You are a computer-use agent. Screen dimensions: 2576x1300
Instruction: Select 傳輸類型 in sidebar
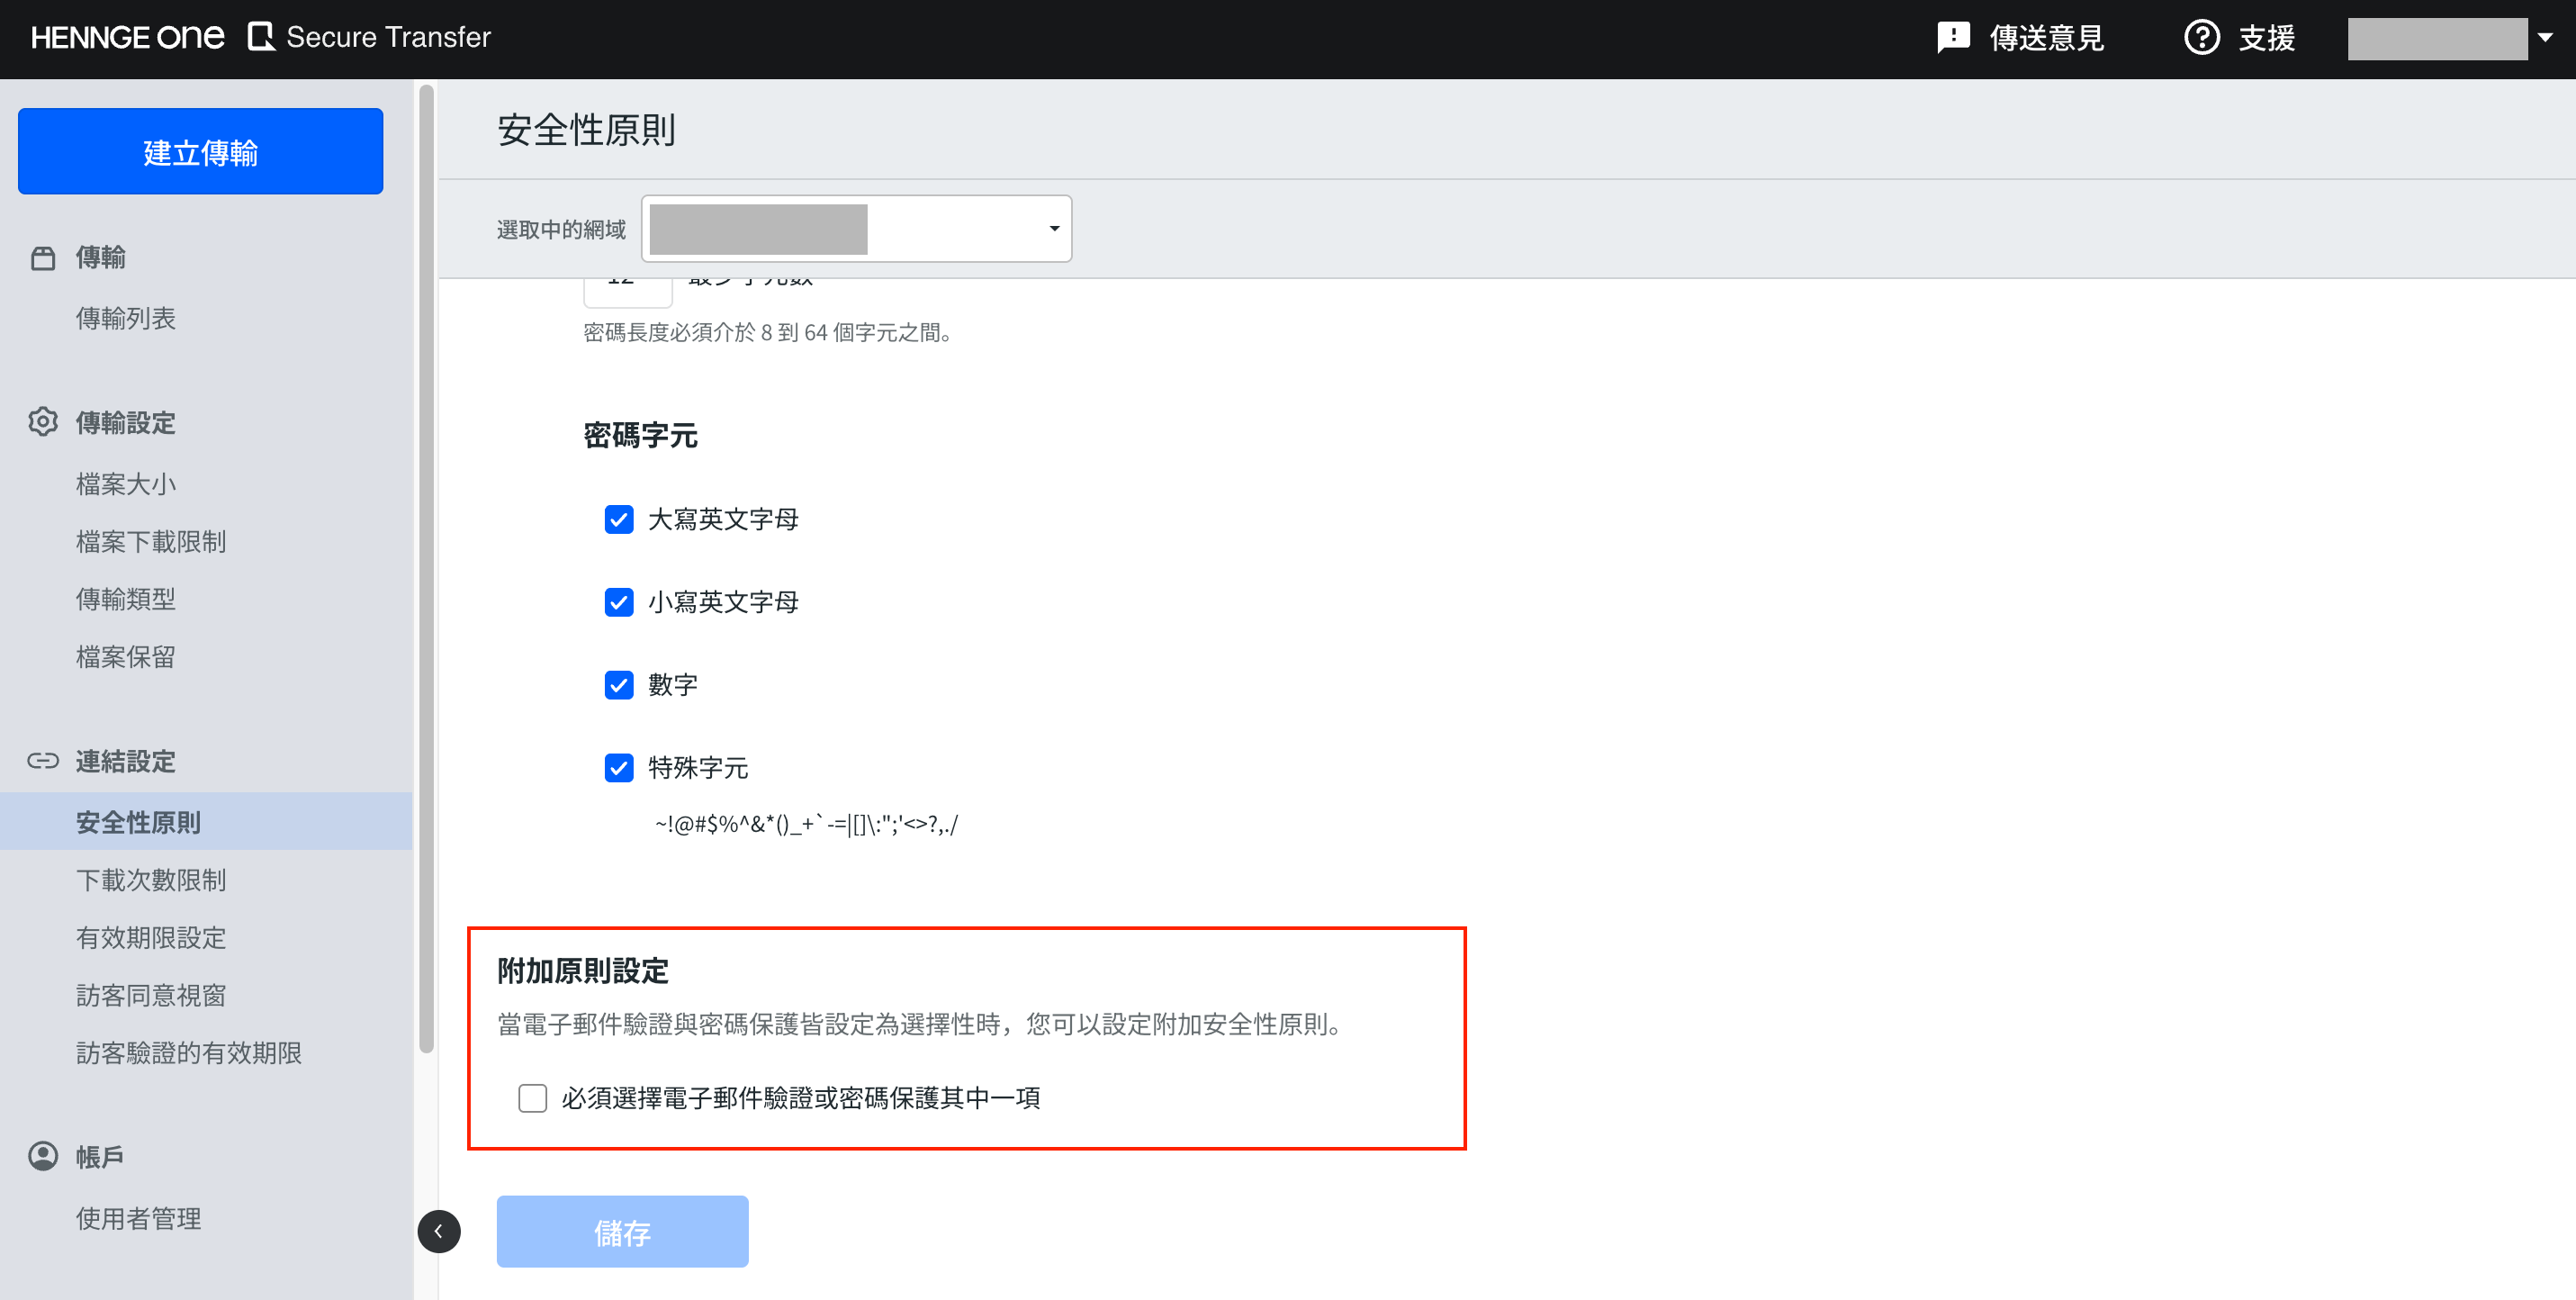[x=126, y=599]
